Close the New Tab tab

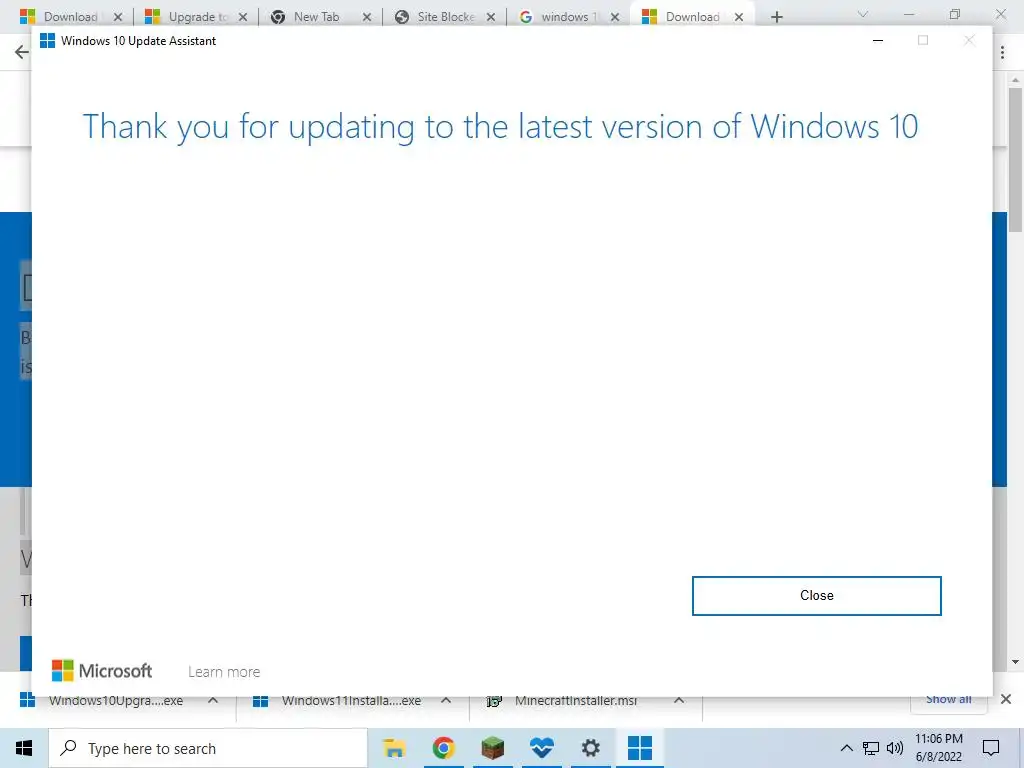(x=367, y=17)
